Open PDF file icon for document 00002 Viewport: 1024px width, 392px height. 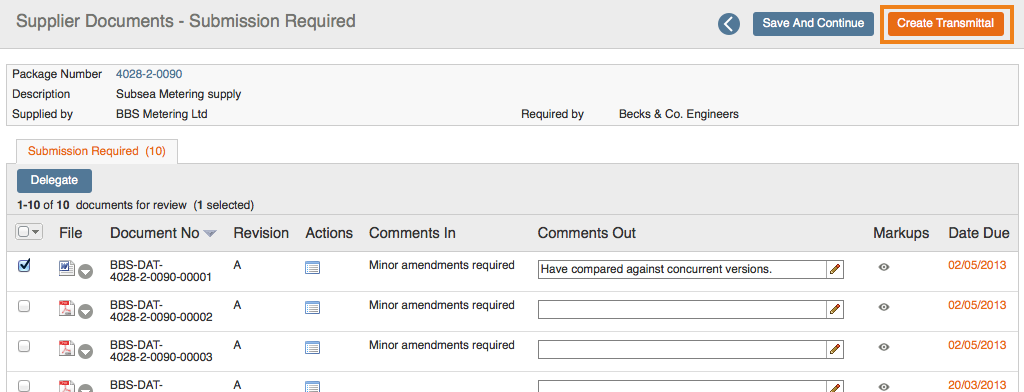point(67,308)
